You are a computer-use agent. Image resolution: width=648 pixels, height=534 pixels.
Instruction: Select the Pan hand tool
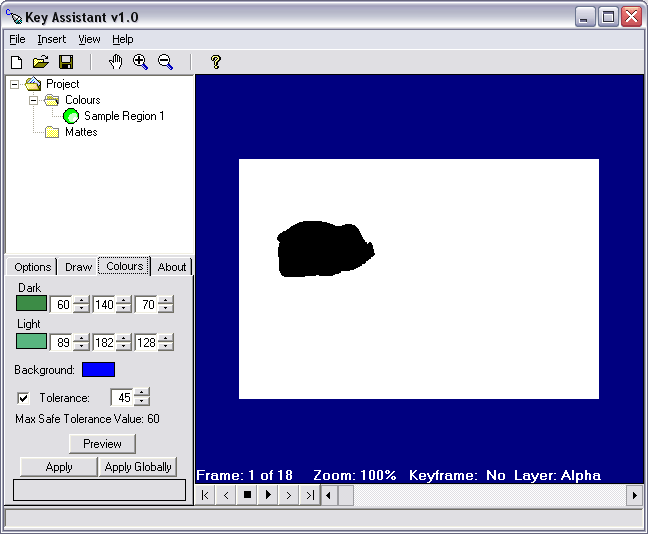[116, 62]
